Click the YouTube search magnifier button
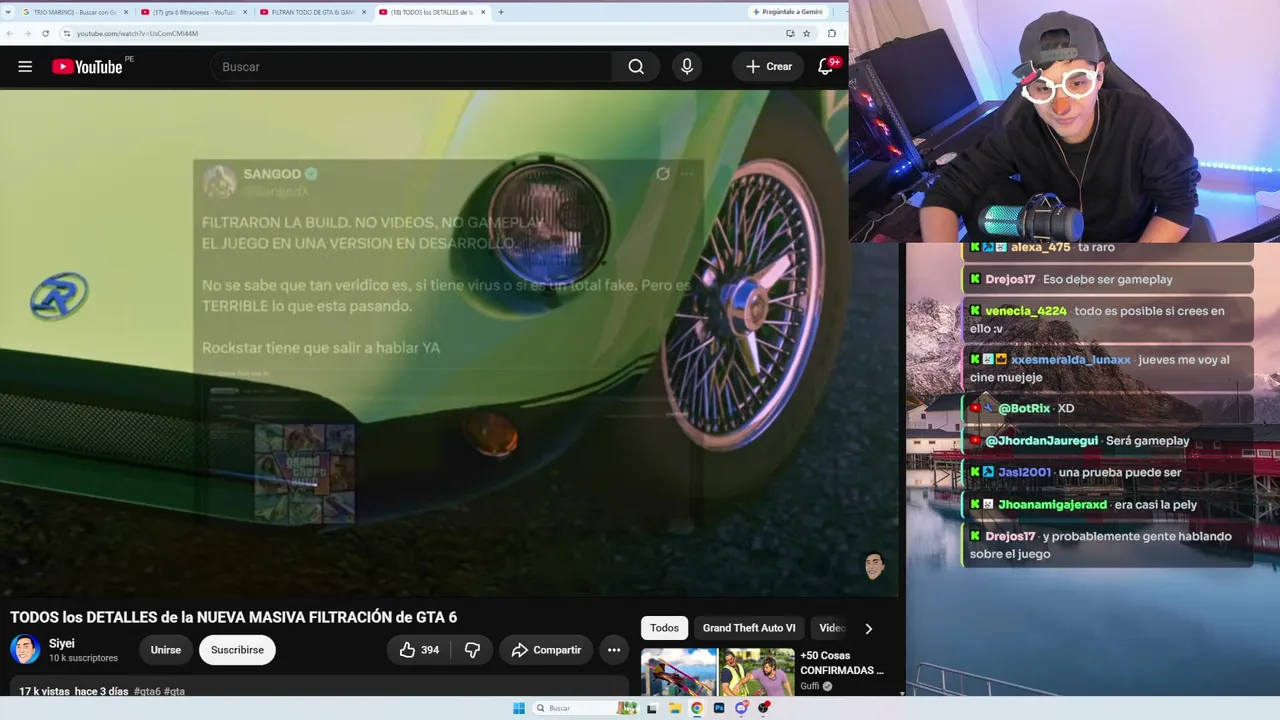1280x720 pixels. 636,67
